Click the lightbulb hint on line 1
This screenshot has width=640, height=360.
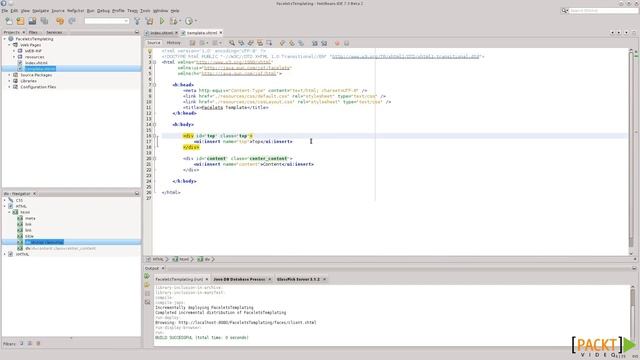click(150, 51)
